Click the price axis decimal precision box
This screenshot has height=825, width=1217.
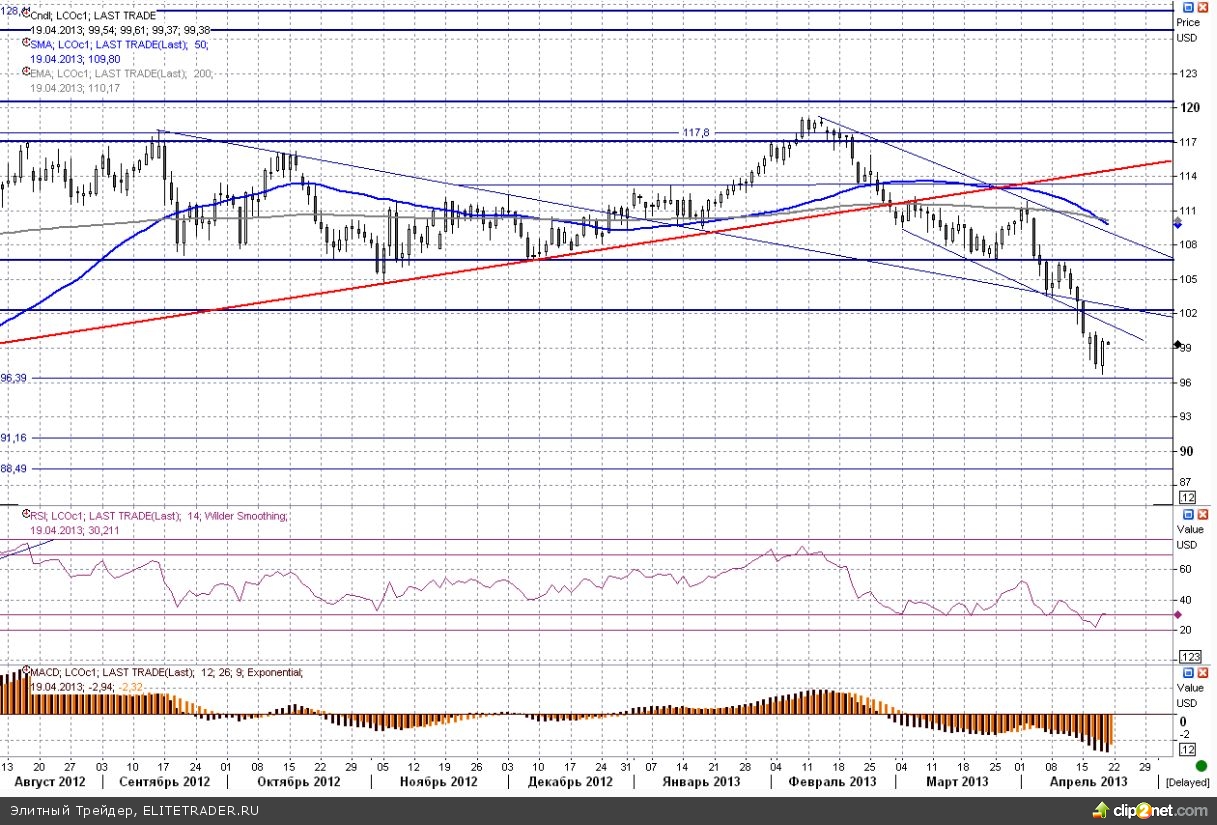pyautogui.click(x=1188, y=497)
